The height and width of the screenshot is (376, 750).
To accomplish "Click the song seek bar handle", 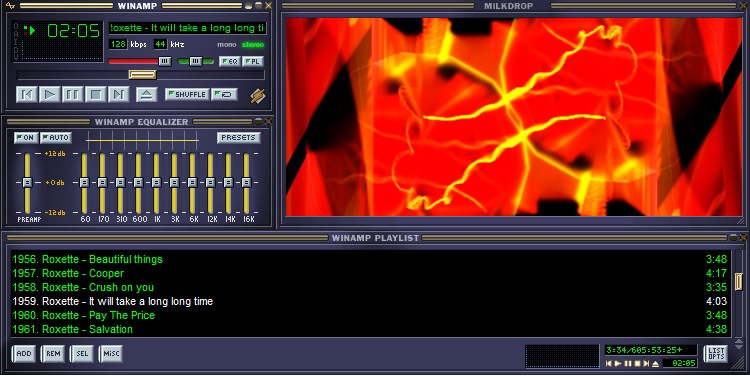I will (x=143, y=75).
